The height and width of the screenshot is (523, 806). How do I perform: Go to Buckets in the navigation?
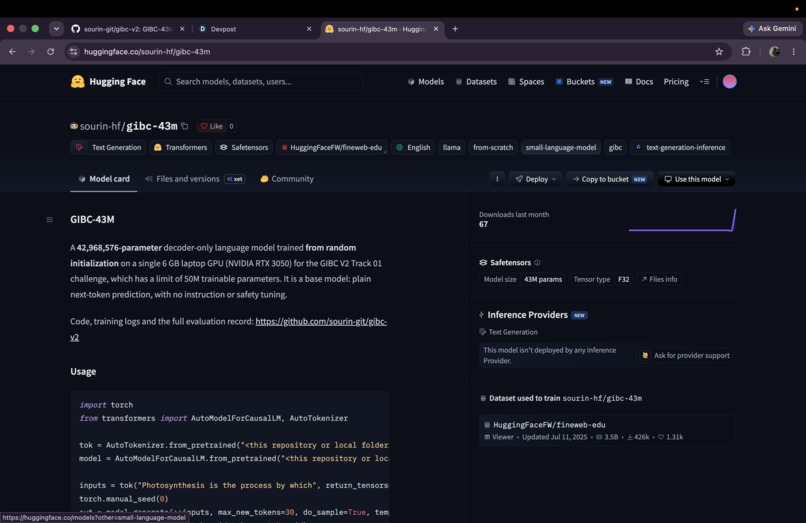tap(584, 81)
